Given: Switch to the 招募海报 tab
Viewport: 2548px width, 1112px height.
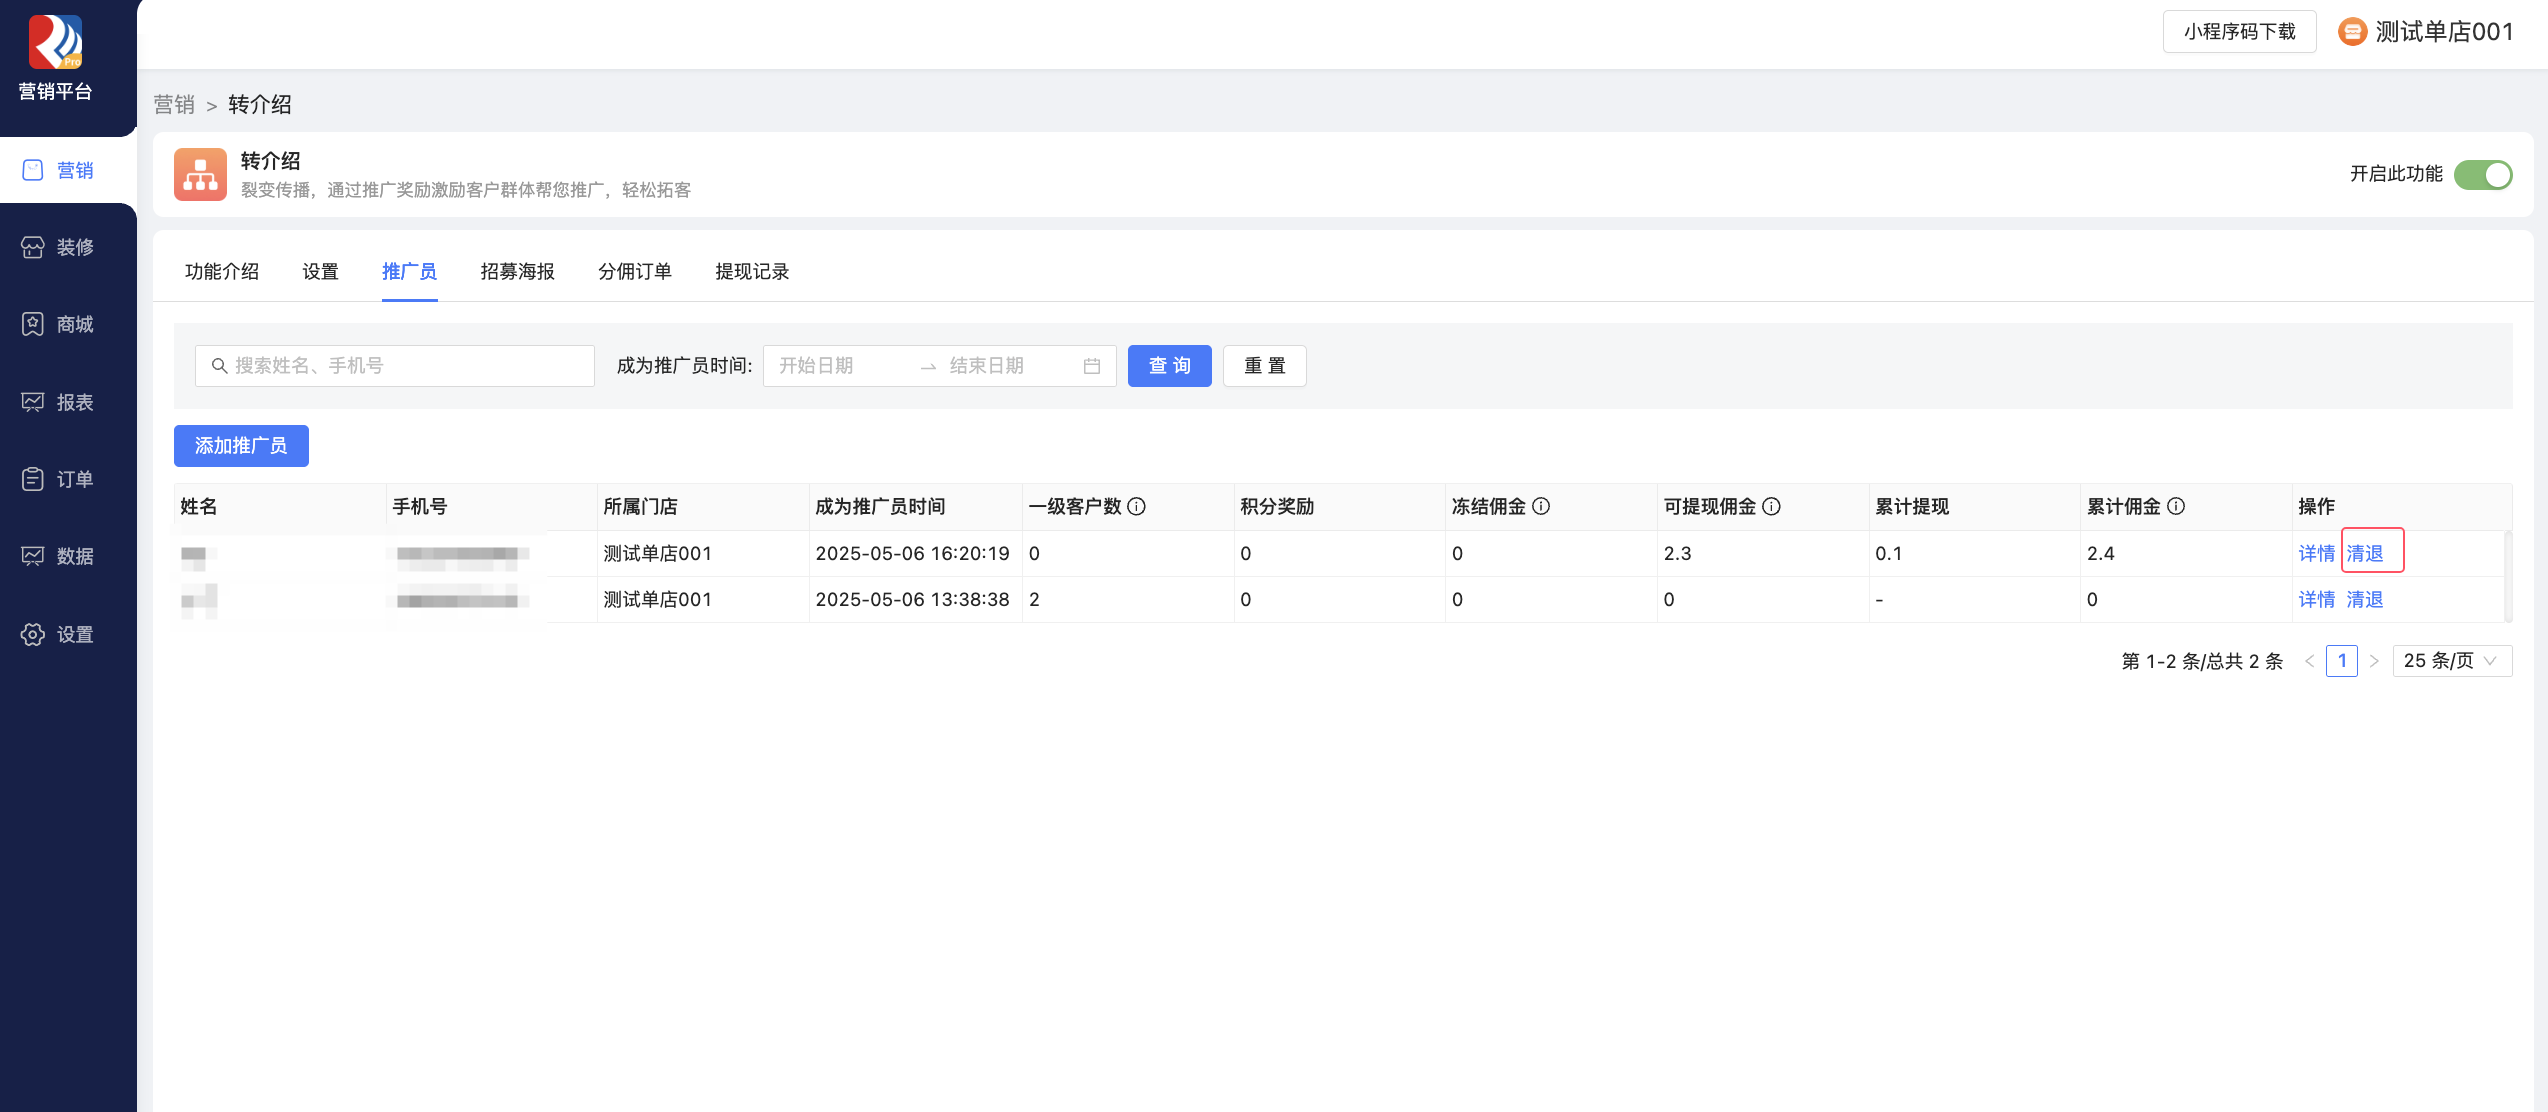Looking at the screenshot, I should [517, 271].
